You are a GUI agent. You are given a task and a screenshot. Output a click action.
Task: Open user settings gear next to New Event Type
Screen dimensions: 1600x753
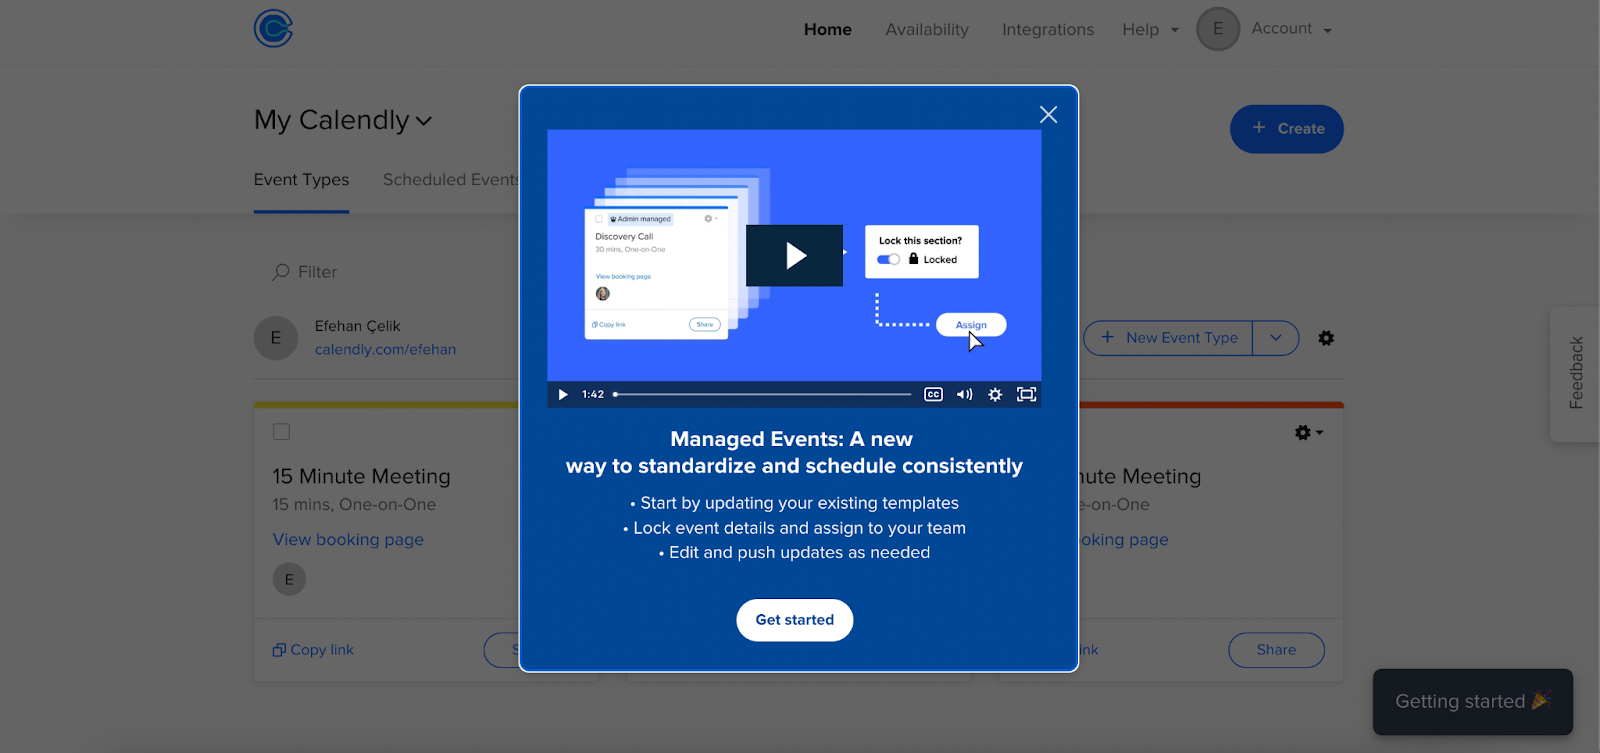(1326, 338)
